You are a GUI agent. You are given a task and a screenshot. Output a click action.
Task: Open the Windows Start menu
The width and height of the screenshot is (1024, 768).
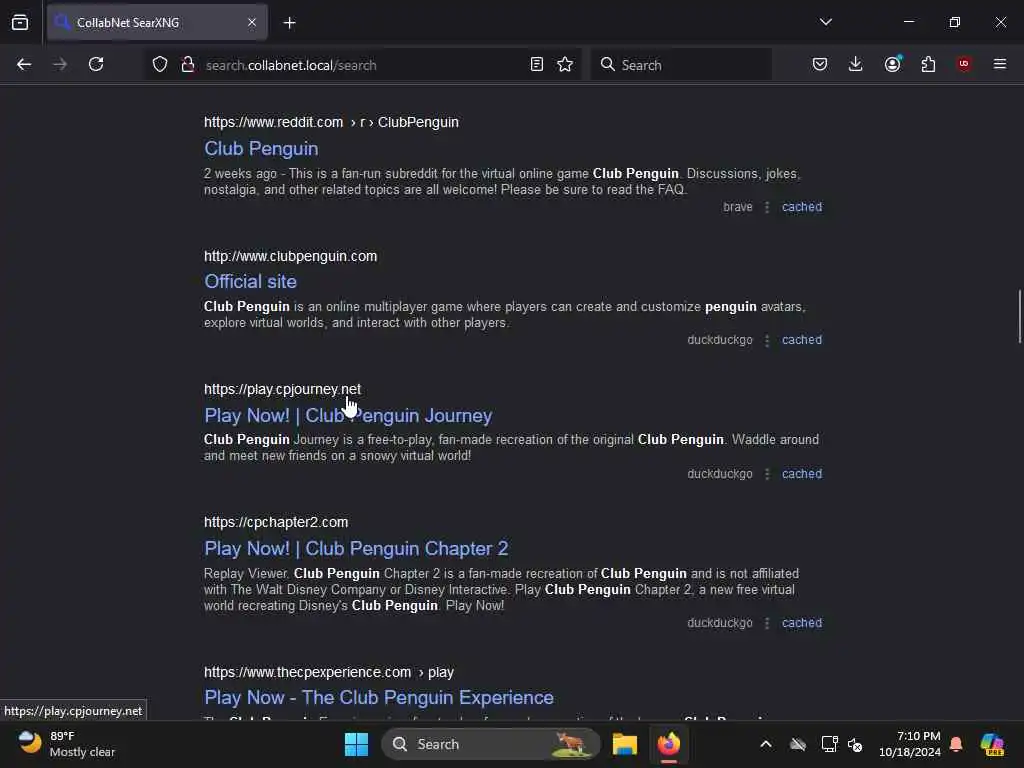click(357, 744)
